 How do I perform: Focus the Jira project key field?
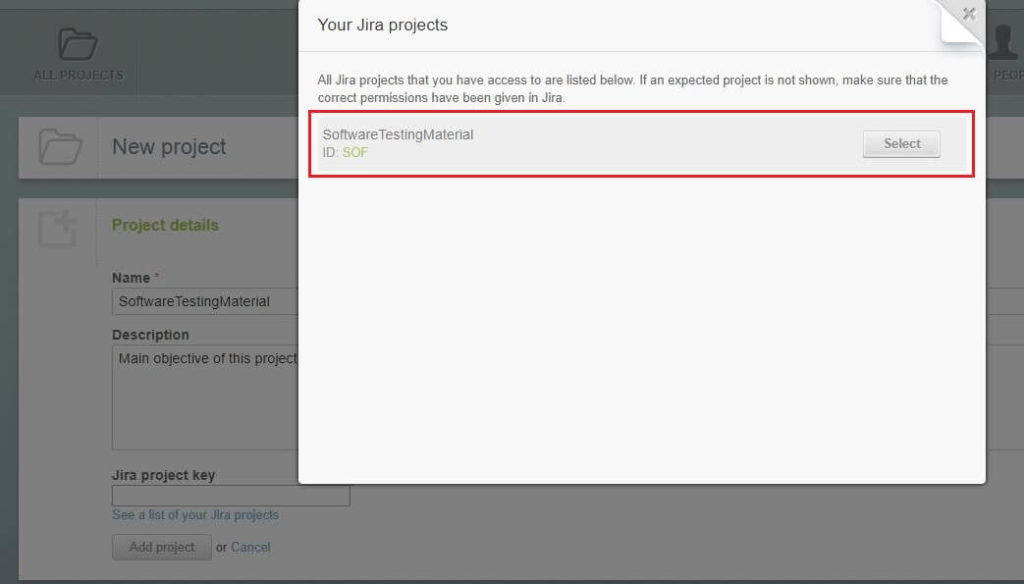(x=230, y=495)
